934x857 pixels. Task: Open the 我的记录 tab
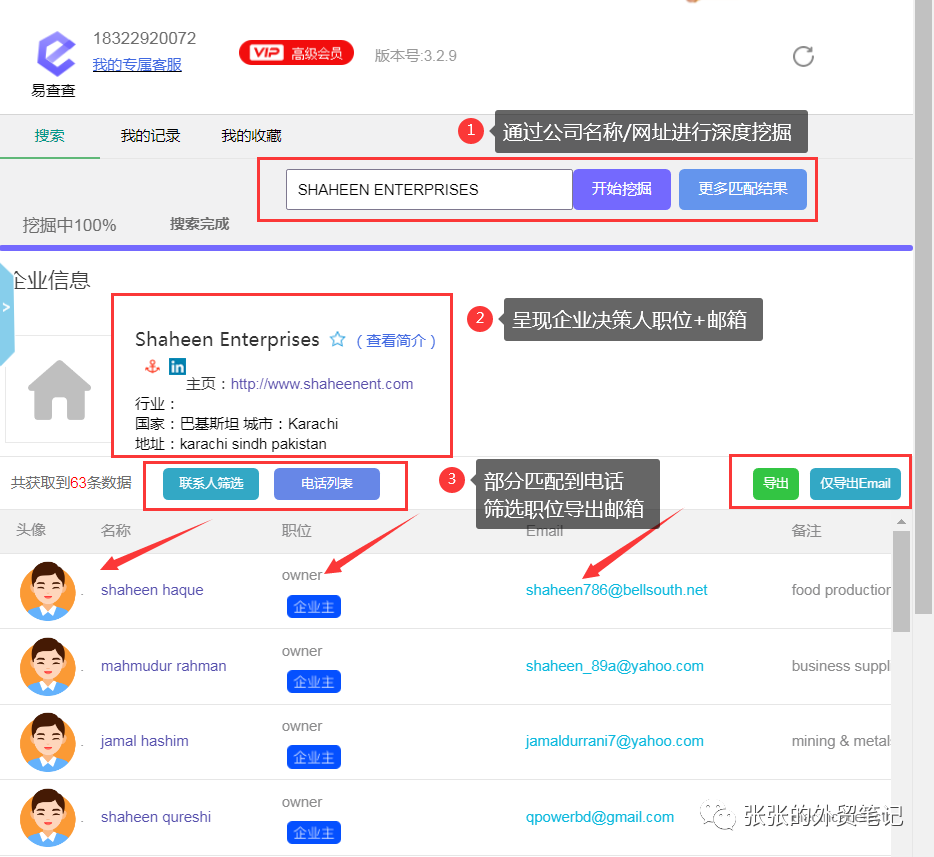(x=150, y=136)
